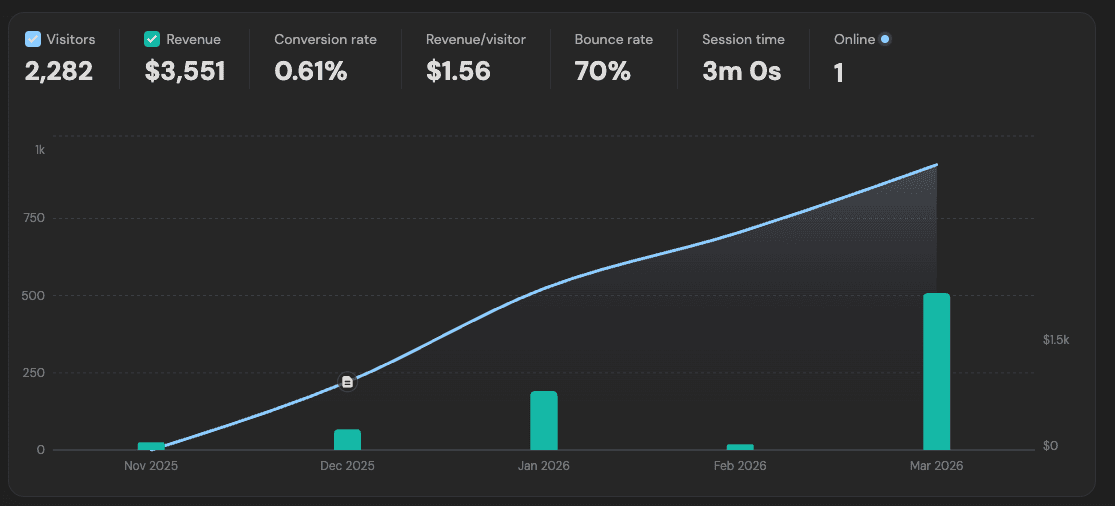Screen dimensions: 1115x506
Task: Click the annotation note icon on Dec 2025
Action: [x=347, y=382]
